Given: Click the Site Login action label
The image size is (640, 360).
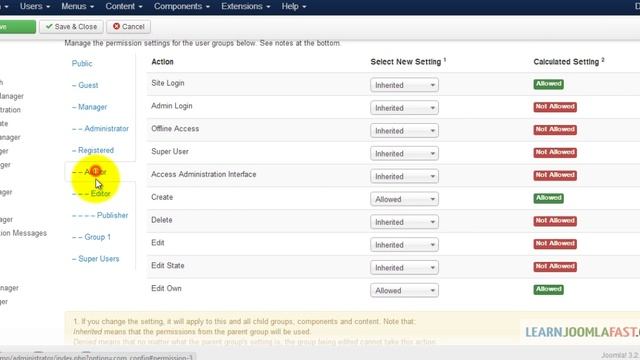Looking at the screenshot, I should pyautogui.click(x=168, y=83).
